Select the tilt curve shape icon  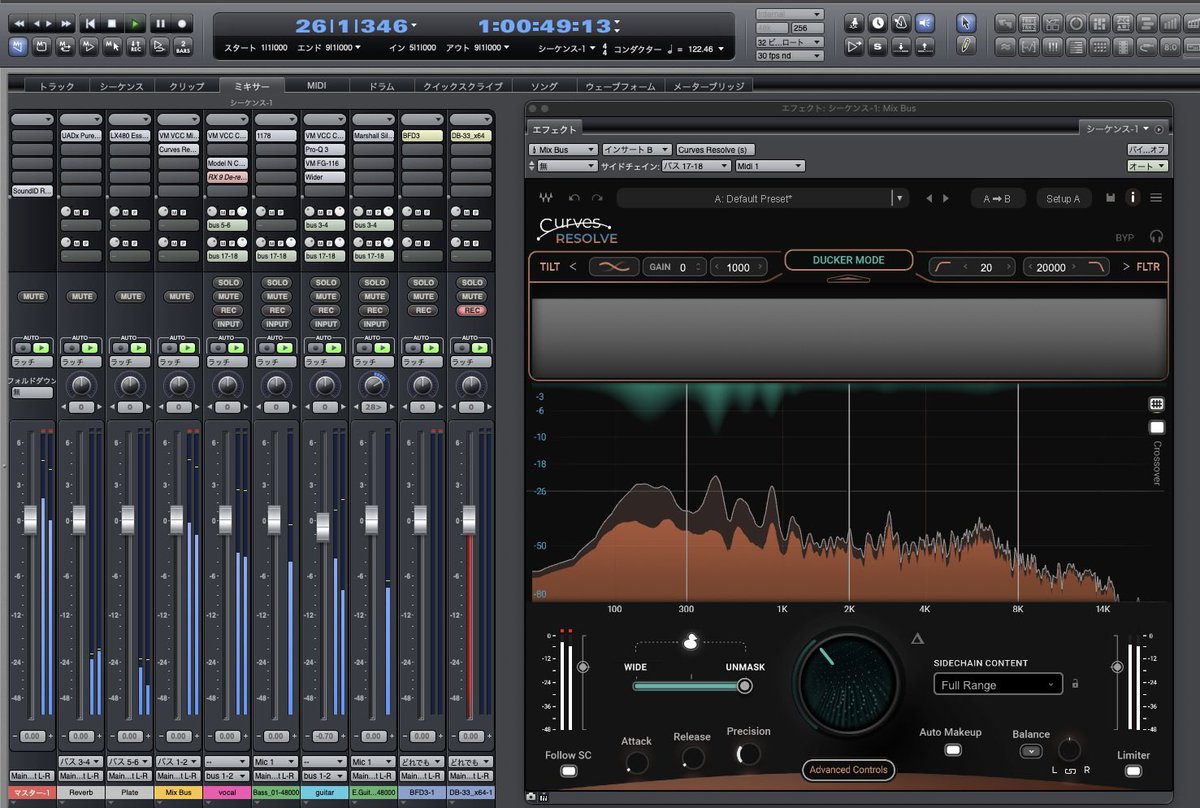[x=614, y=267]
